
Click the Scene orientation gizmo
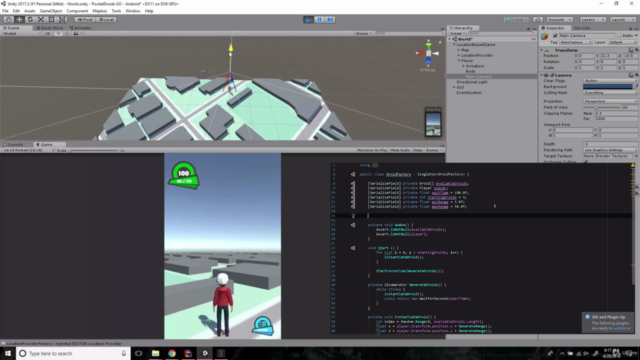pyautogui.click(x=428, y=53)
